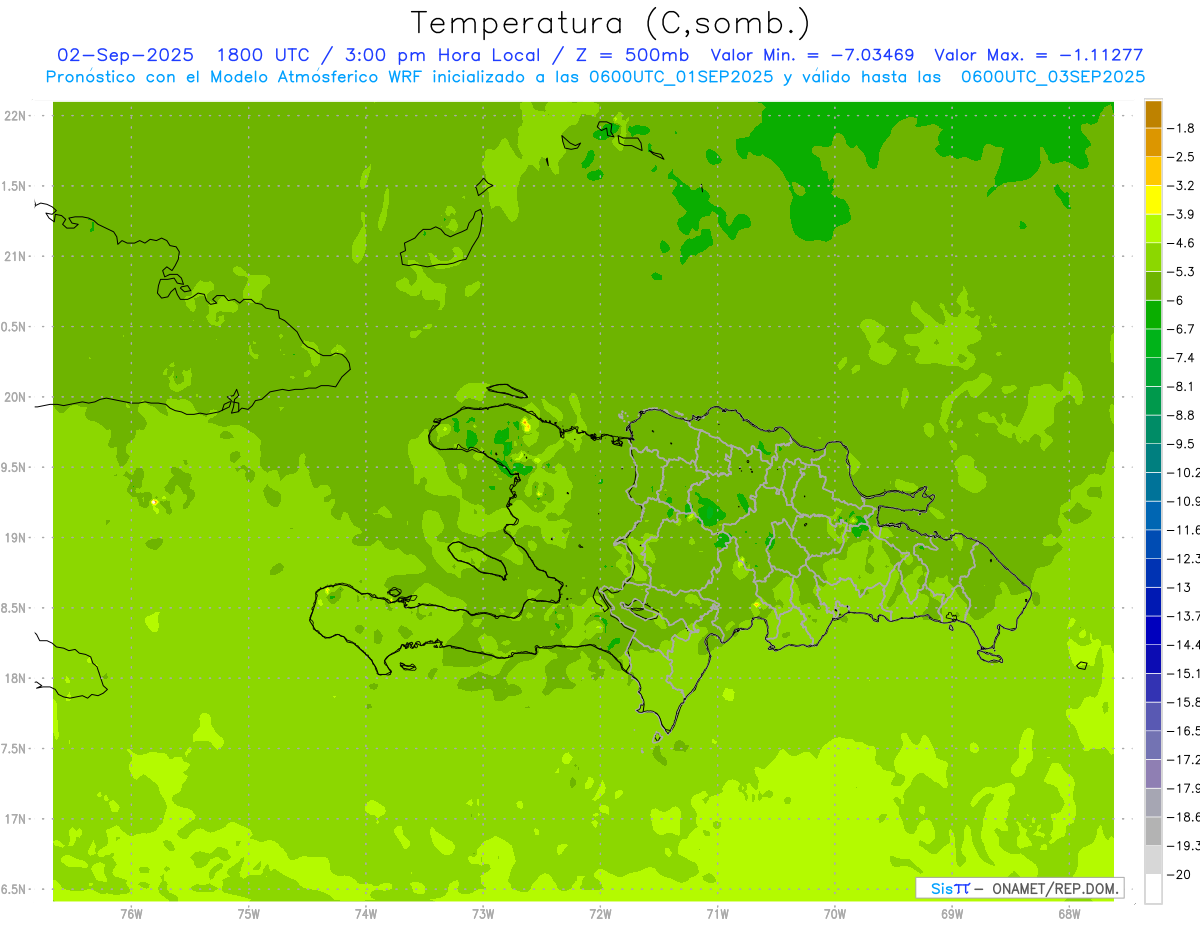Click "3:00 pm Hora Local" in the header
The height and width of the screenshot is (927, 1200).
442,56
